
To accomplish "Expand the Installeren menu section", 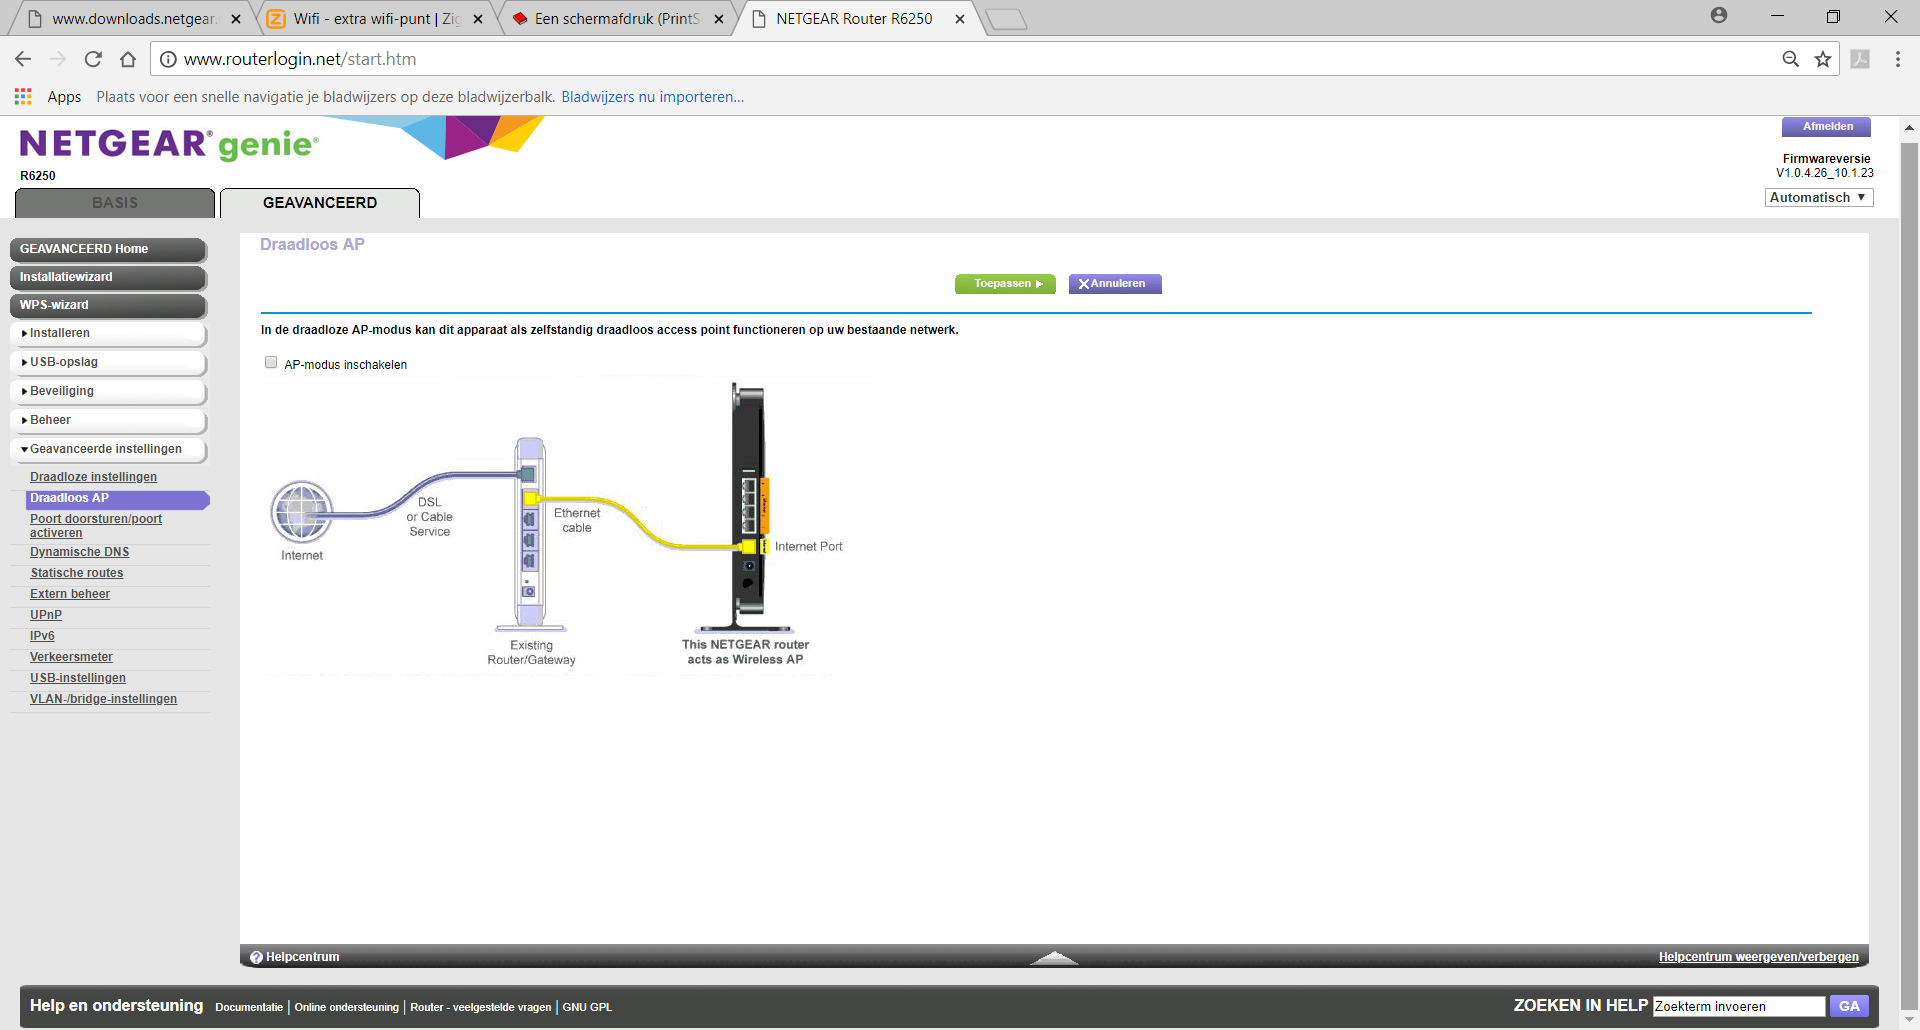I will pos(108,333).
